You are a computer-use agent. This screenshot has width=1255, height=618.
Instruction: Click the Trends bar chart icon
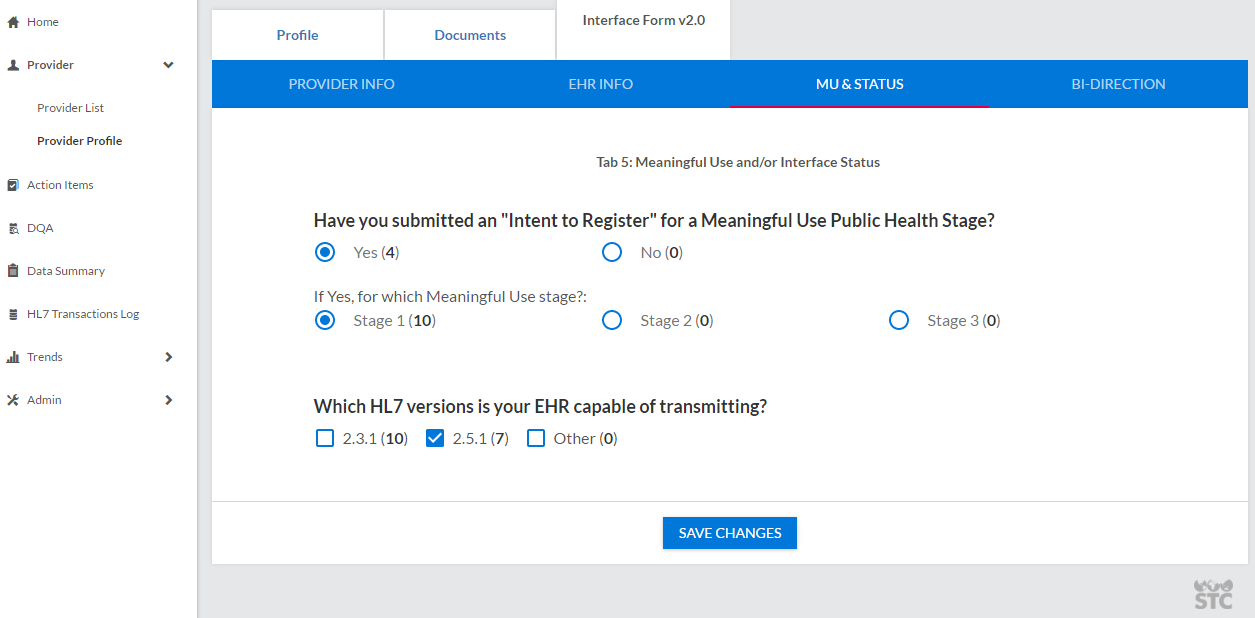click(13, 357)
